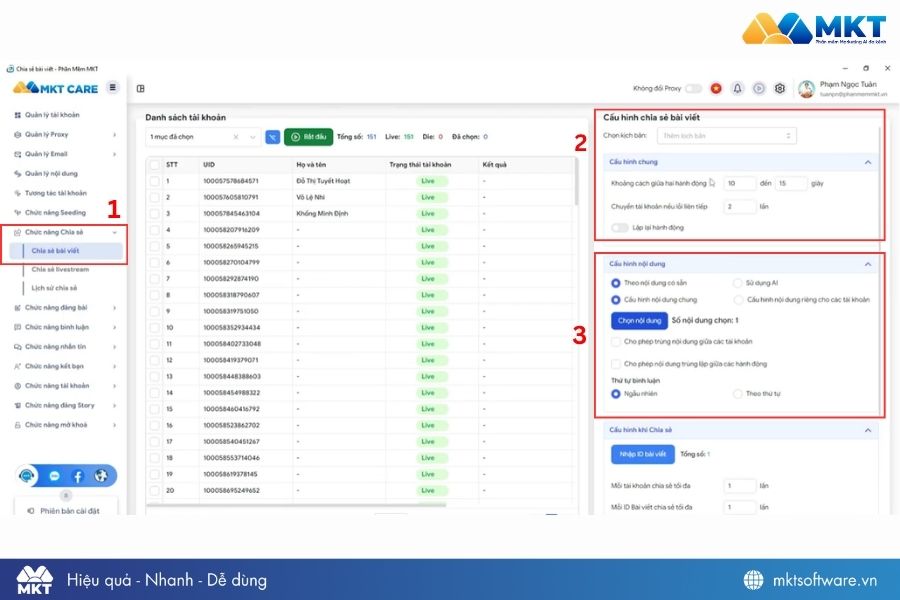Open the notification bell icon
The height and width of the screenshot is (600, 900).
pyautogui.click(x=738, y=88)
